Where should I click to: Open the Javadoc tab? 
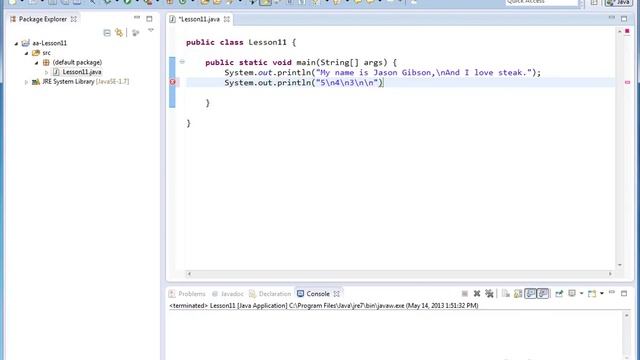(228, 294)
